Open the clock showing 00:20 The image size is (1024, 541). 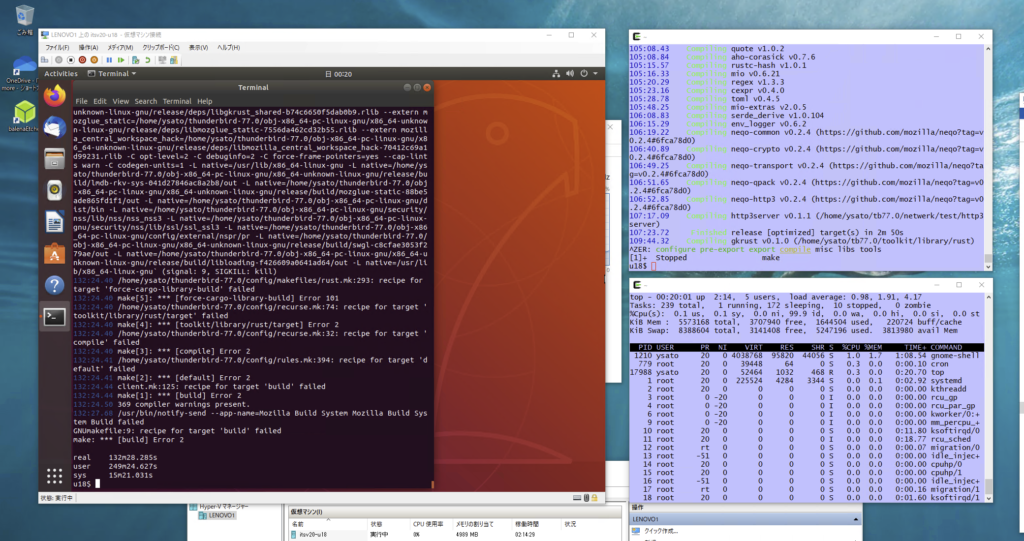342,73
